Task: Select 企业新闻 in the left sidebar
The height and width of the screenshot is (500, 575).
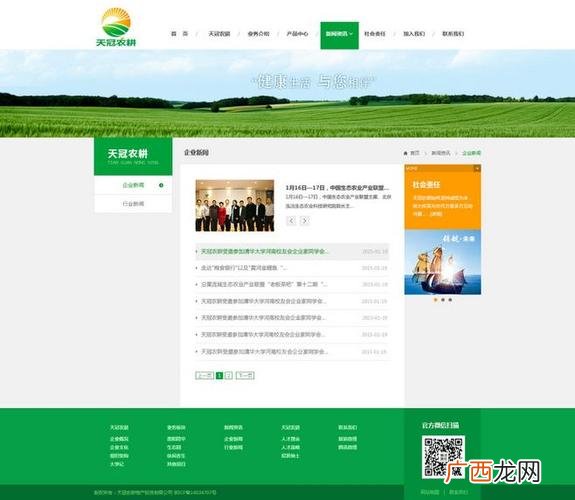Action: 133,185
